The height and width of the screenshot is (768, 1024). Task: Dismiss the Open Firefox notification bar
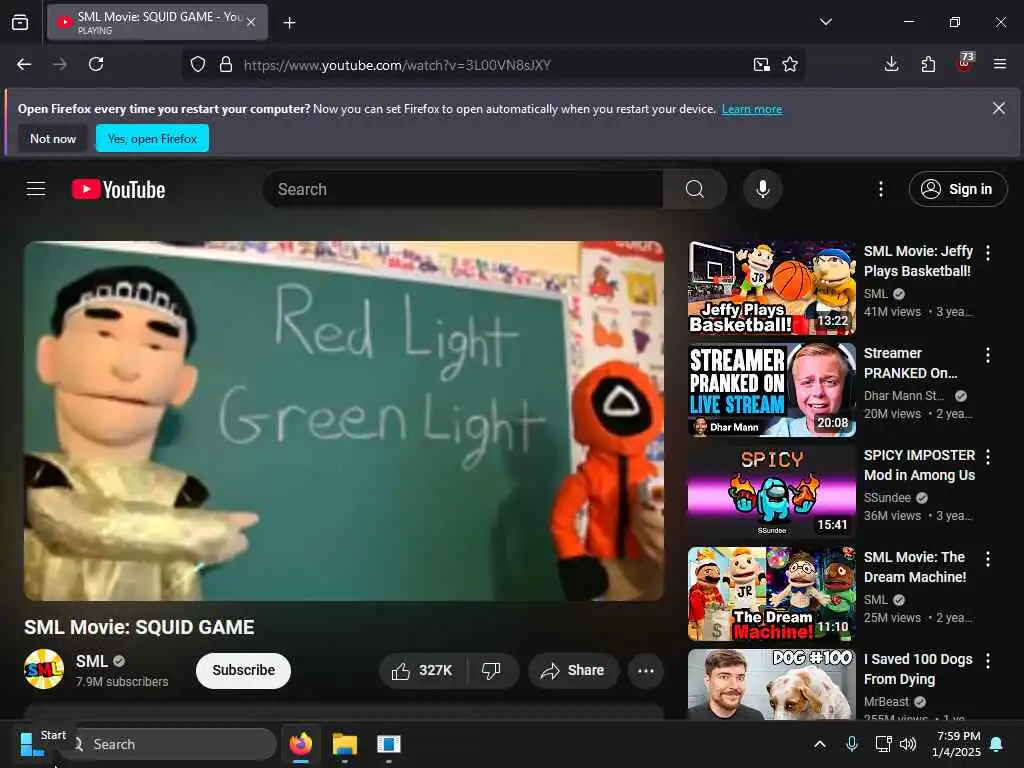(999, 108)
